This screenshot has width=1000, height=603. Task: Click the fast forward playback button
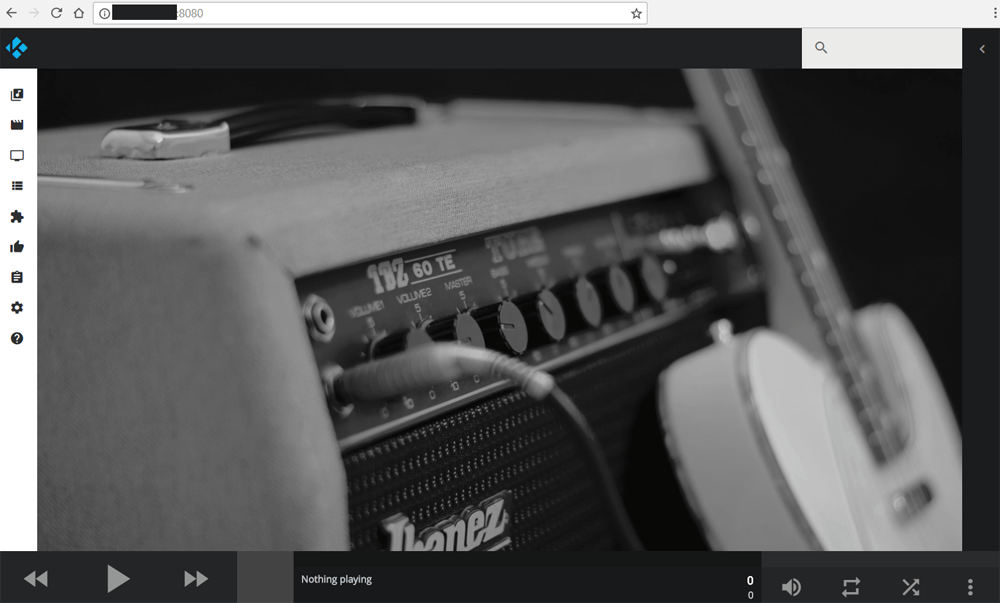pyautogui.click(x=196, y=579)
